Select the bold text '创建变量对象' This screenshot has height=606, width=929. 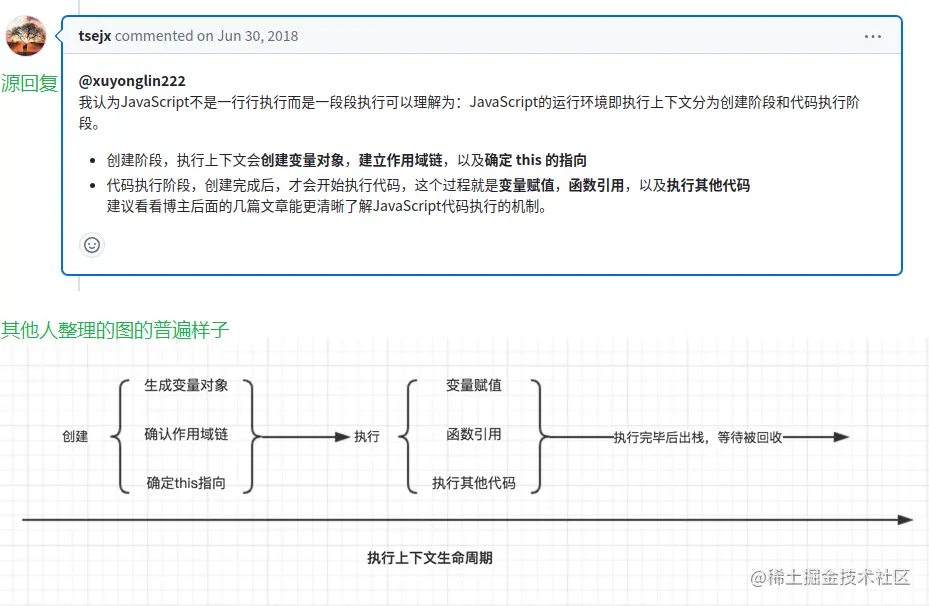pyautogui.click(x=303, y=160)
